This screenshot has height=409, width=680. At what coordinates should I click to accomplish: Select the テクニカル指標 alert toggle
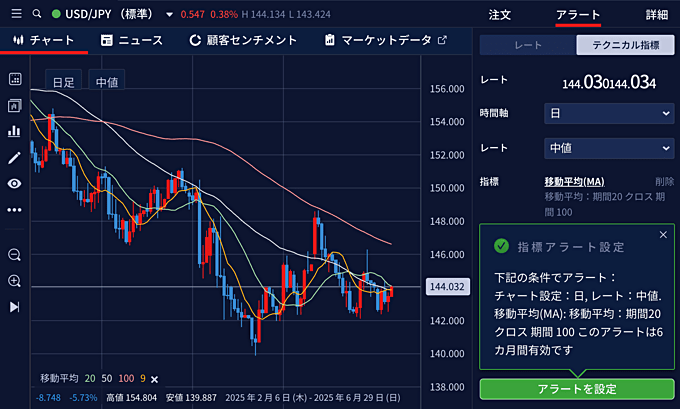coord(625,45)
